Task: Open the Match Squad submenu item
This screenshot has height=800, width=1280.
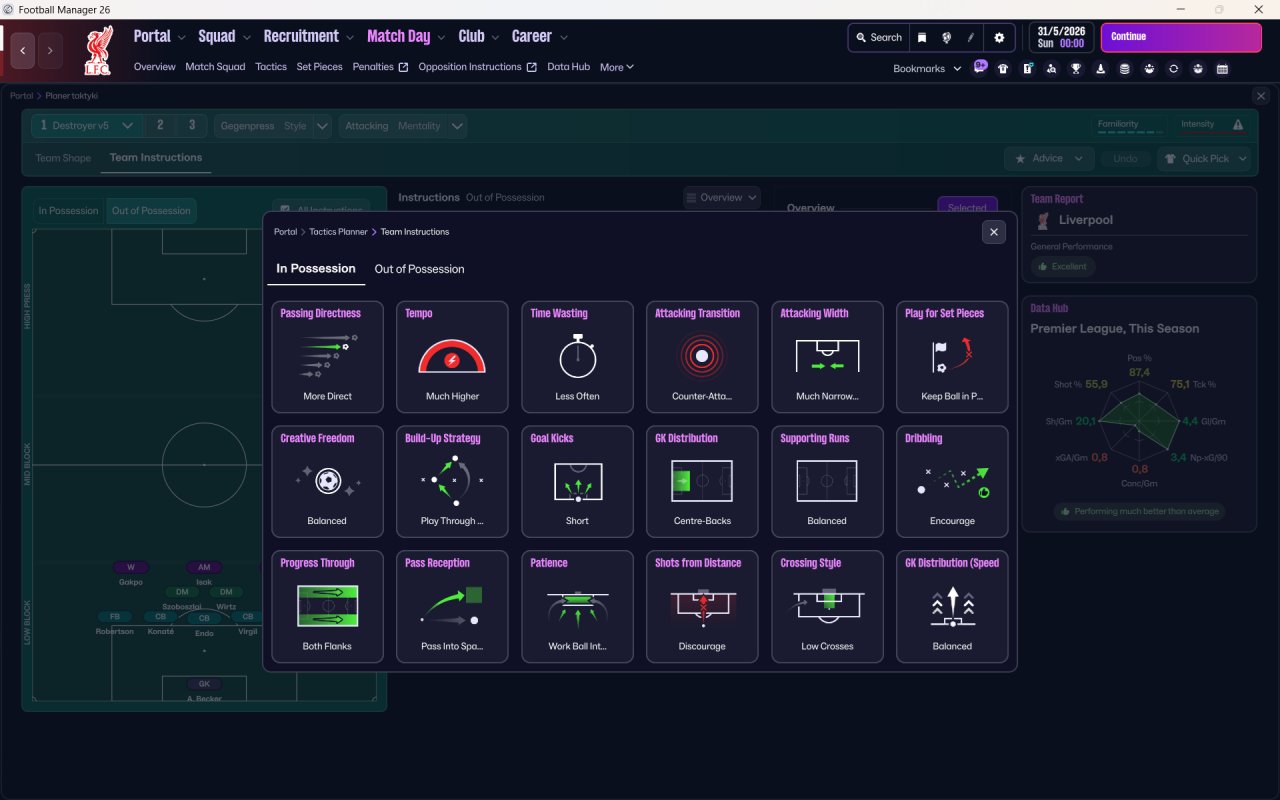Action: click(215, 67)
